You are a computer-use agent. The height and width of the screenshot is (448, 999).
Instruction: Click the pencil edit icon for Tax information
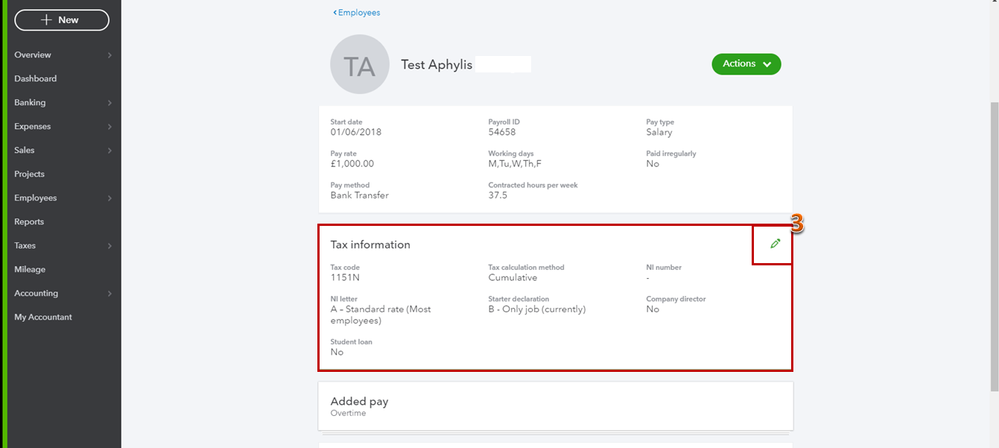click(x=774, y=244)
